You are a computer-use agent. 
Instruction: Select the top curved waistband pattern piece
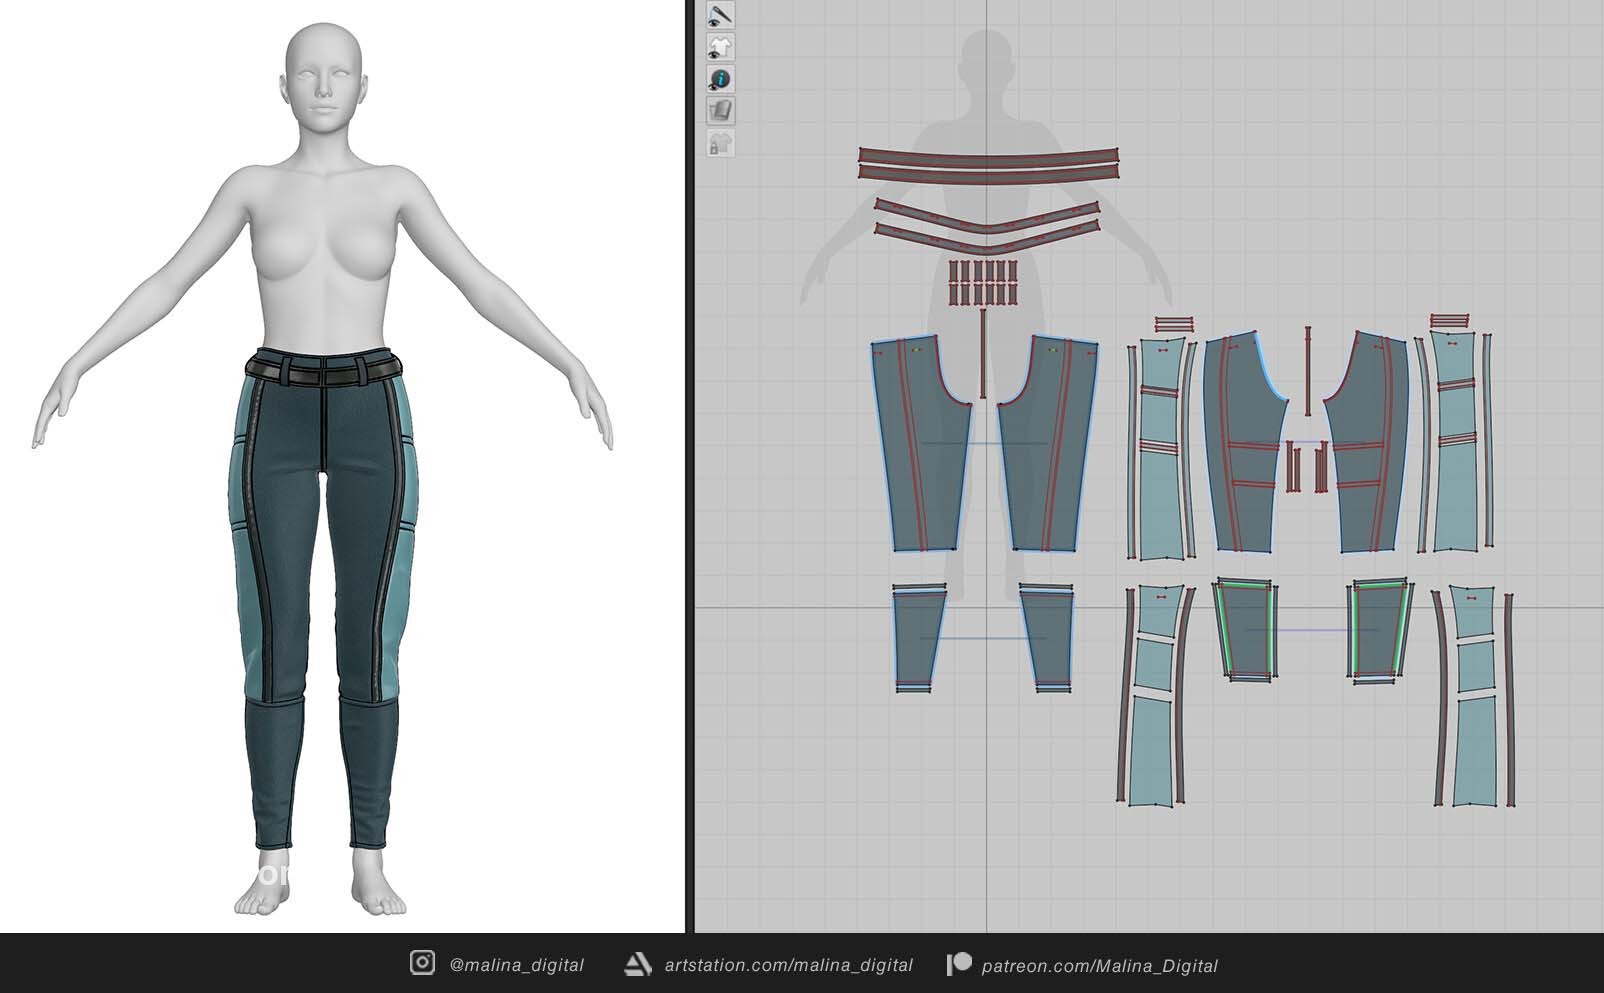[988, 164]
